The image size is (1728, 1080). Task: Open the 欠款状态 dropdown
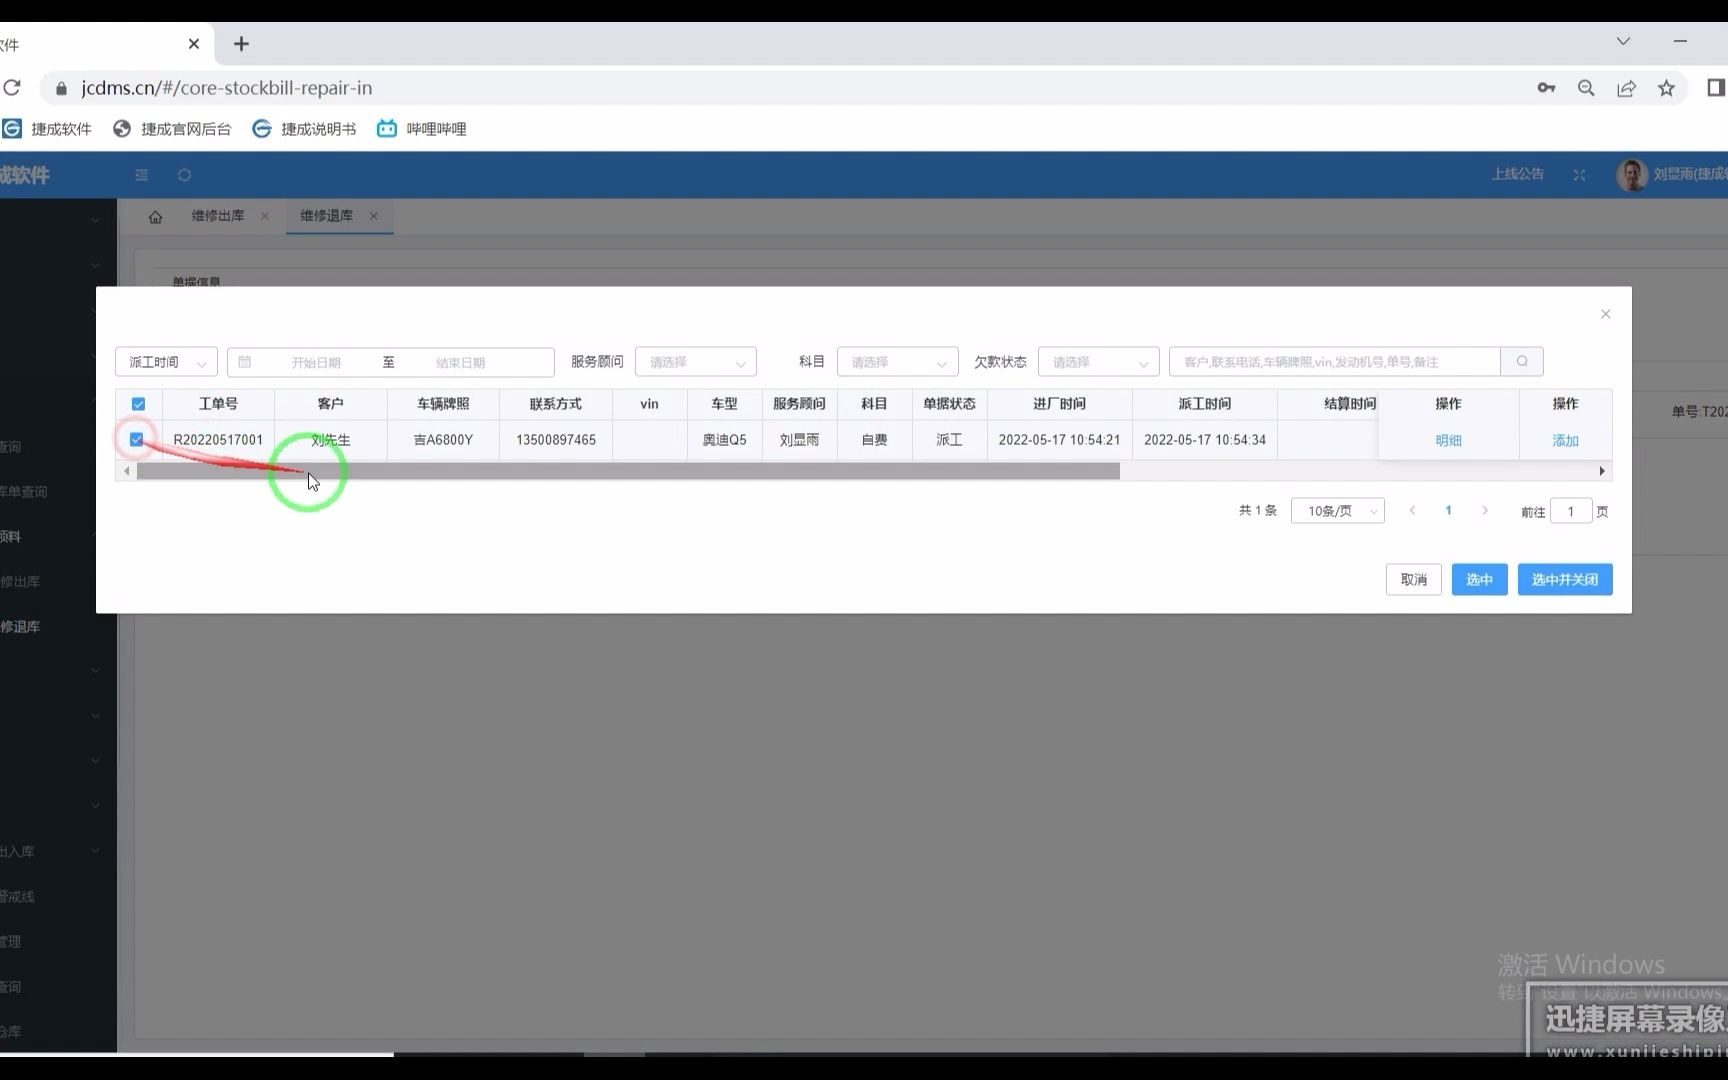click(x=1098, y=362)
